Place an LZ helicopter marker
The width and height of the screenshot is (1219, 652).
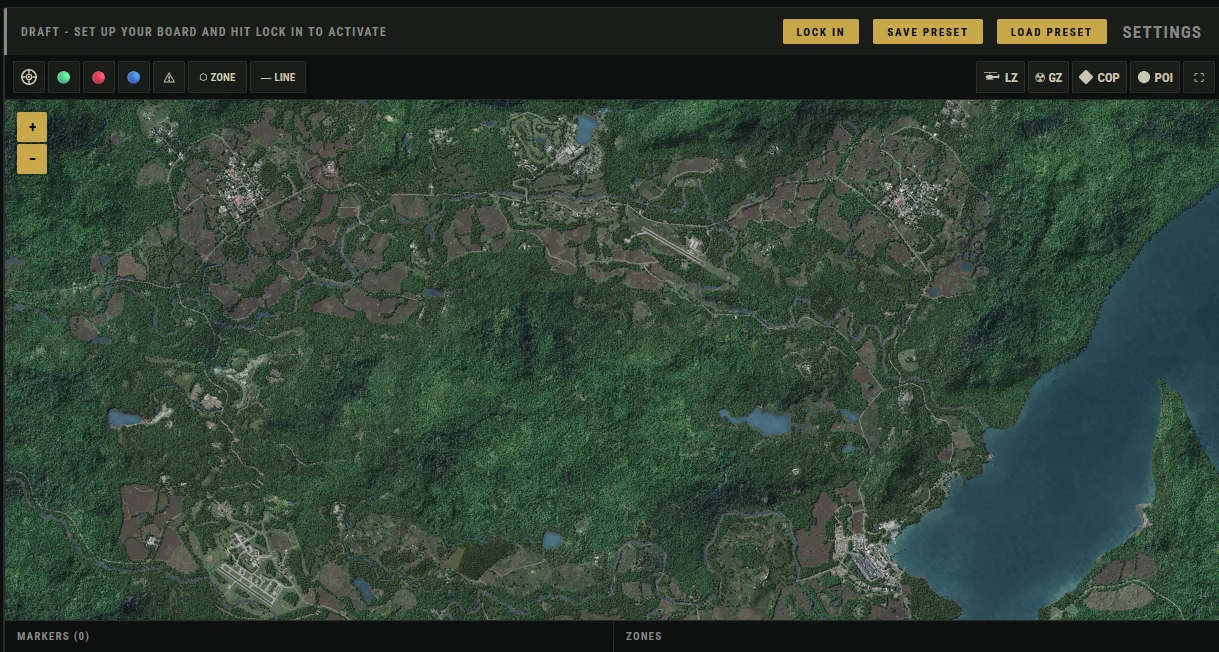[x=1000, y=77]
